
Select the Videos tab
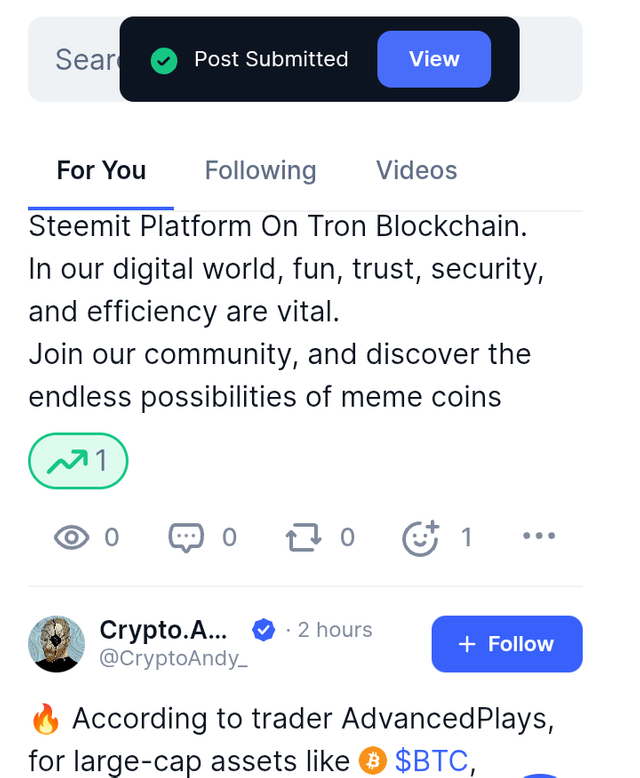click(416, 170)
